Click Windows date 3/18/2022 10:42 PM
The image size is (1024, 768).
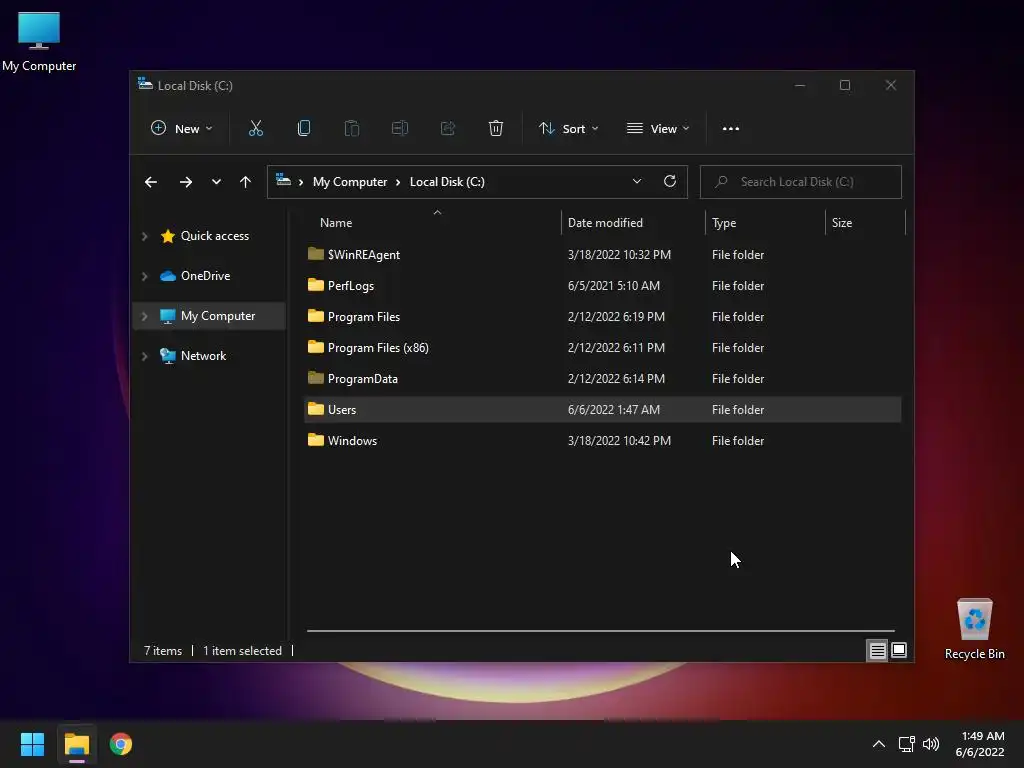point(619,440)
